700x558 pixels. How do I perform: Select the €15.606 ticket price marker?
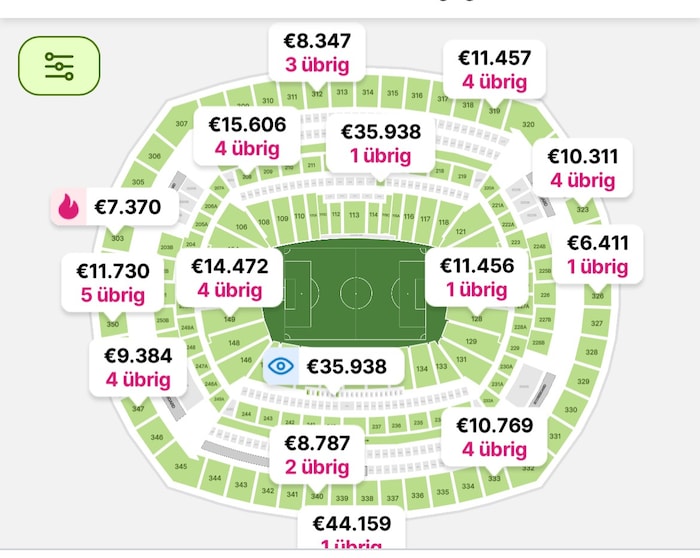247,137
